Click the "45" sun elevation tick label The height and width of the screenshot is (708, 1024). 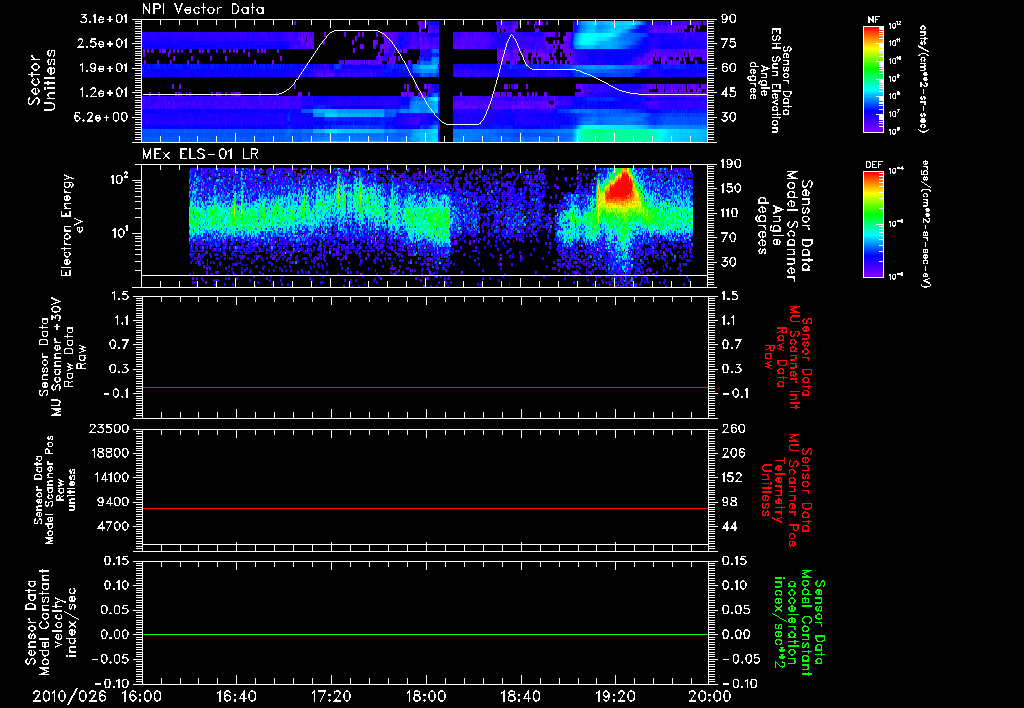point(729,93)
